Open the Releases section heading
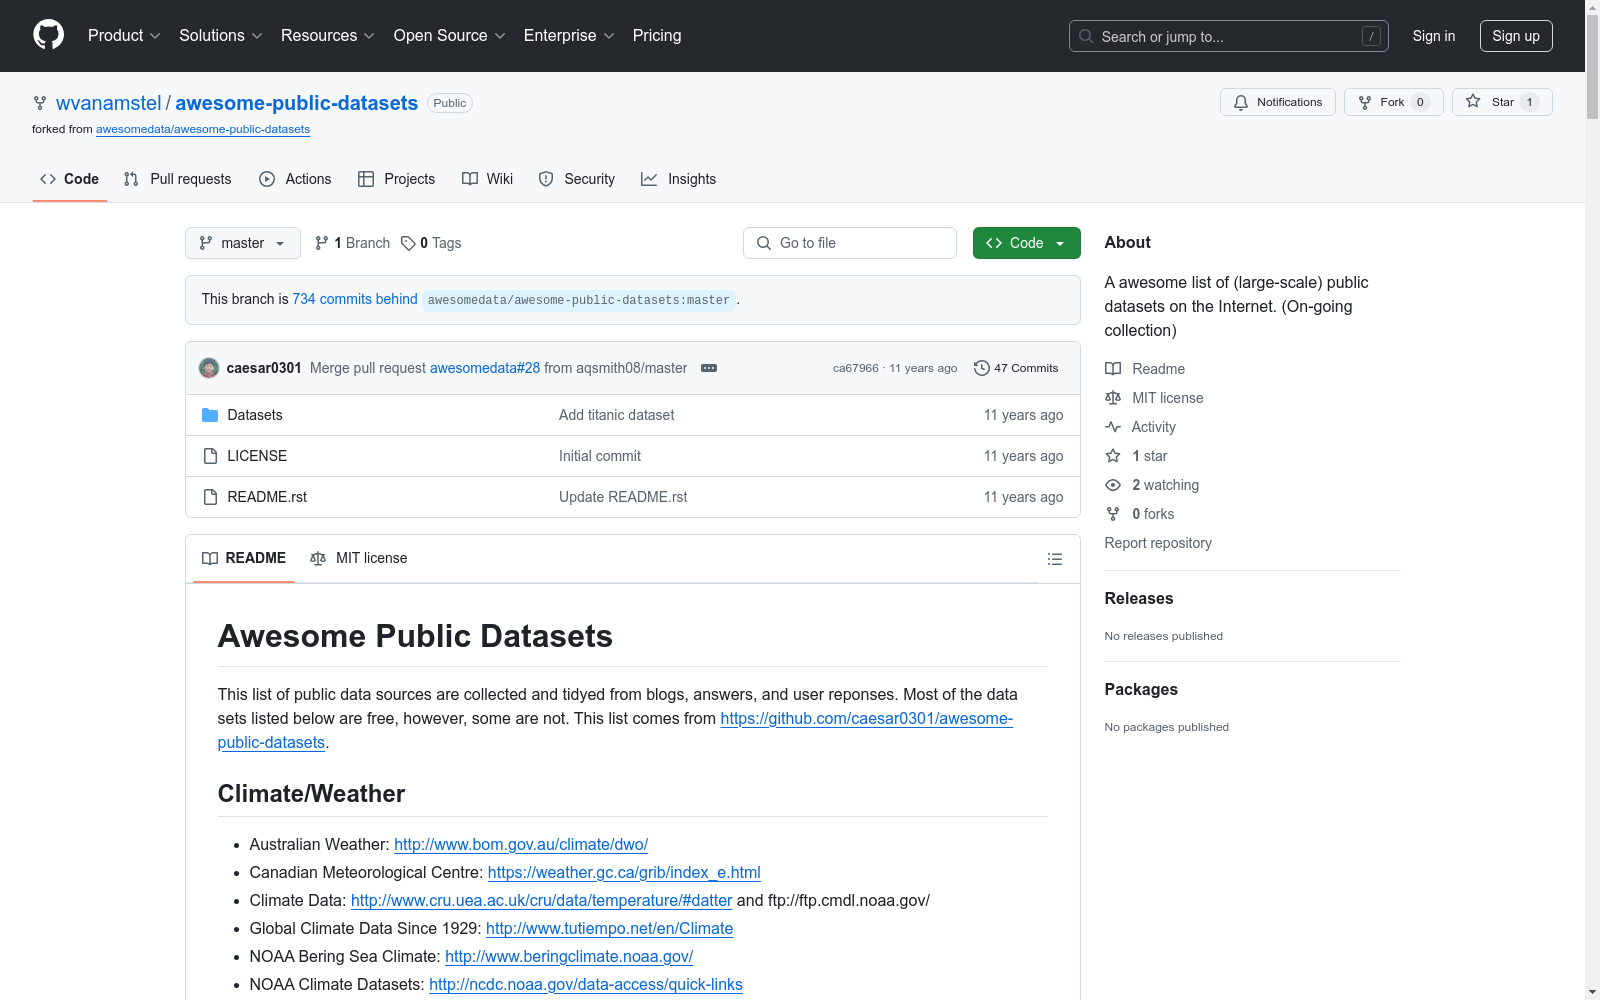The image size is (1600, 1000). [1139, 598]
